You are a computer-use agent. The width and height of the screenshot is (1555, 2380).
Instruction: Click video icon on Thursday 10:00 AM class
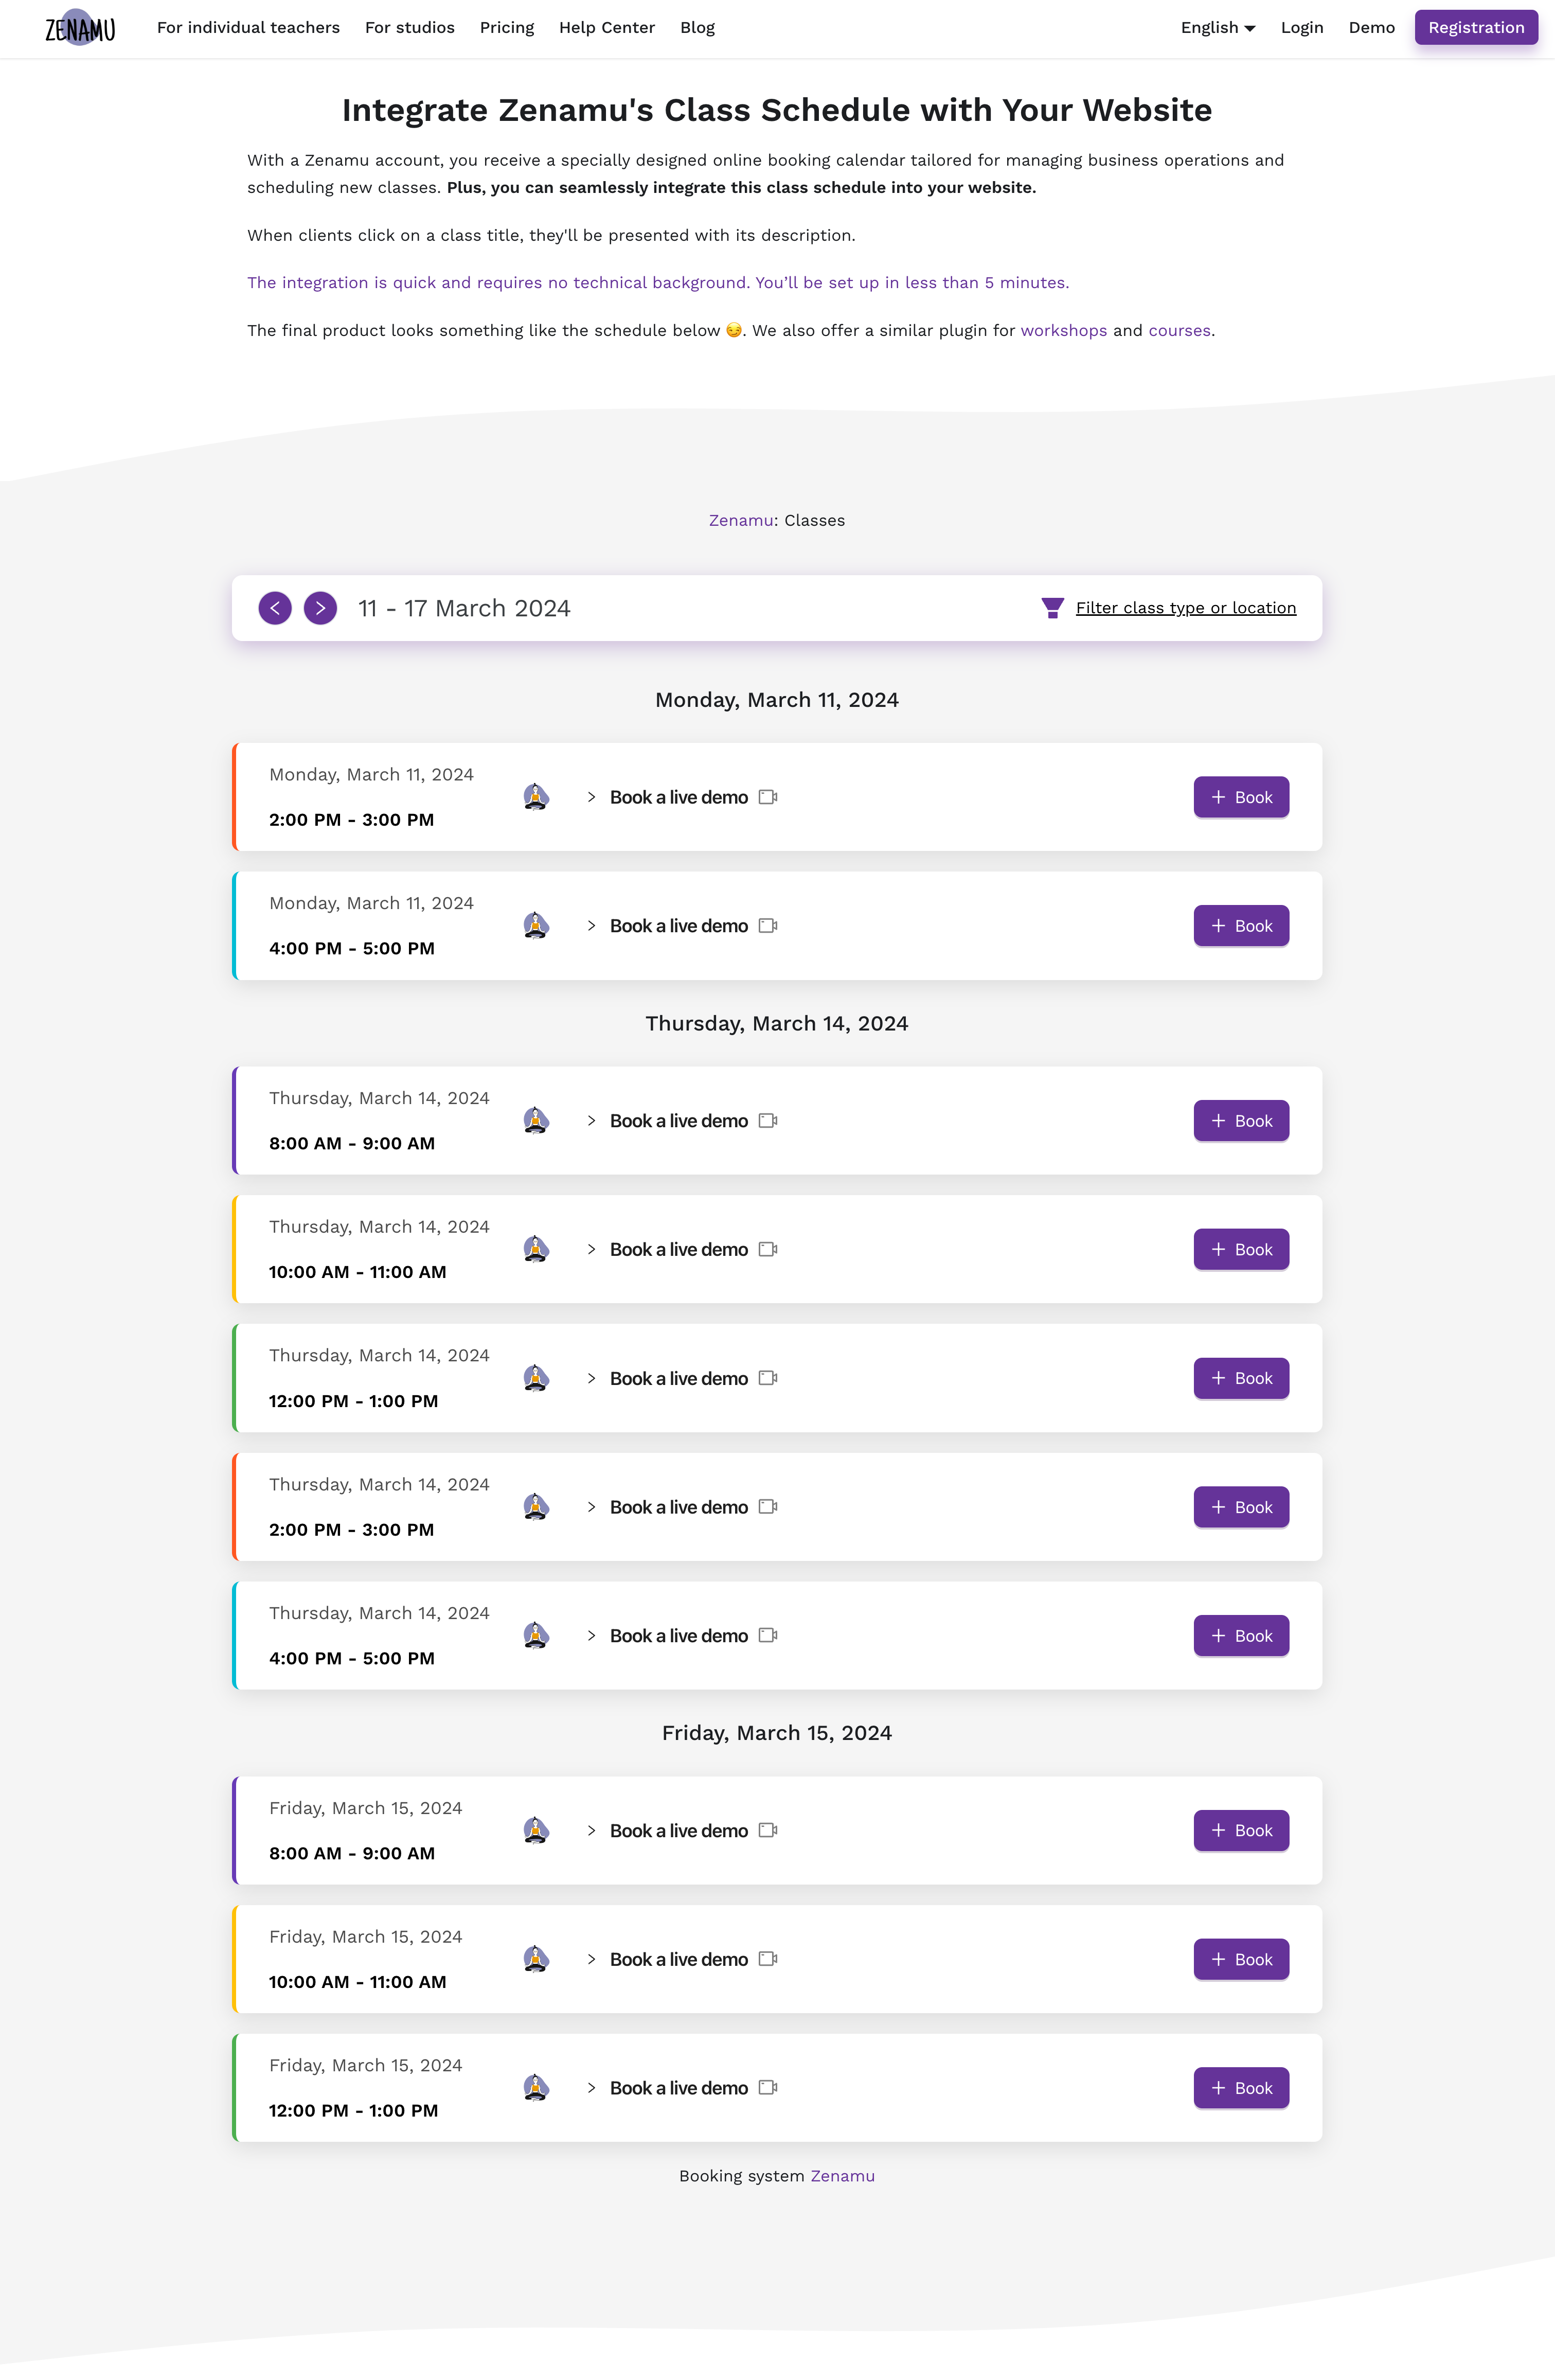point(768,1250)
